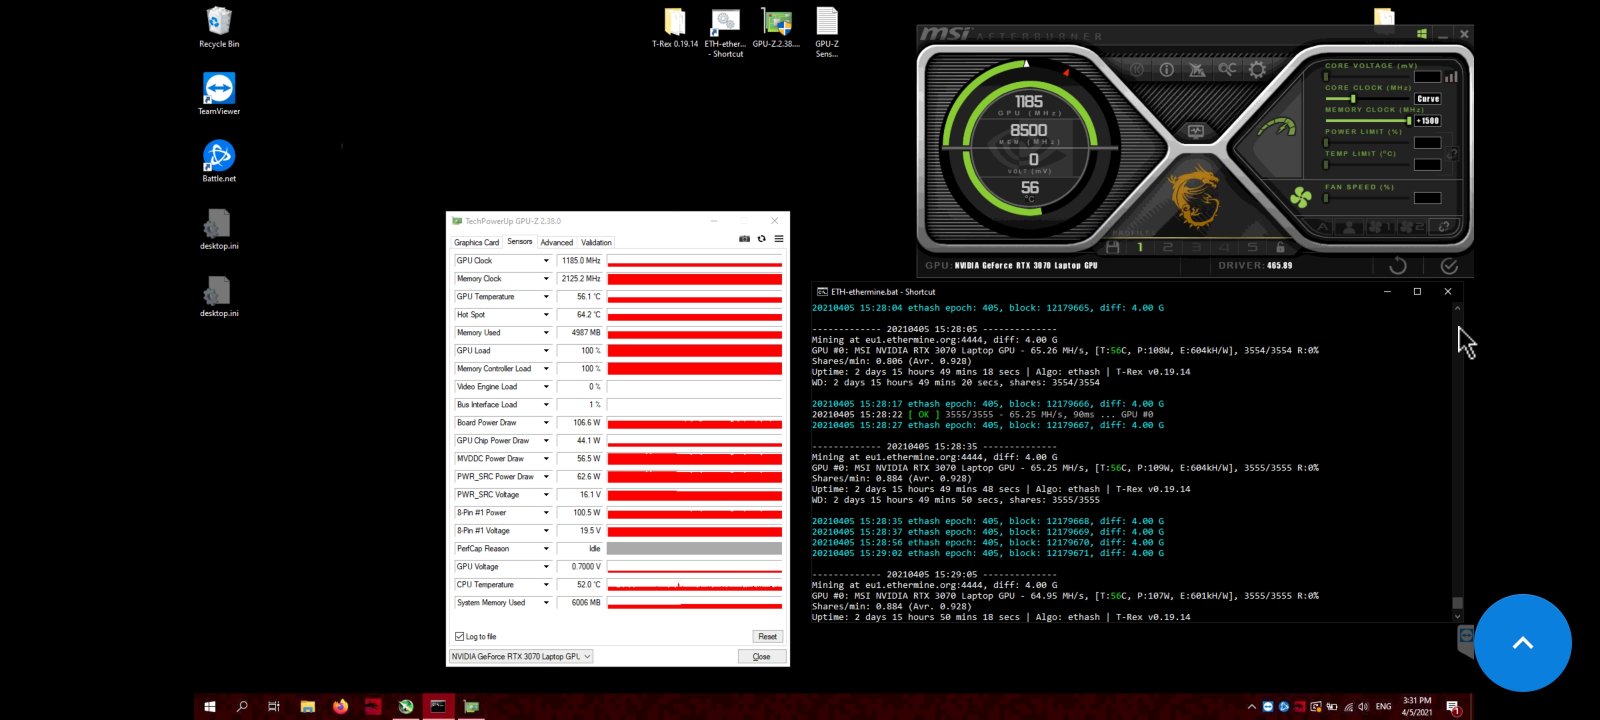
Task: Click the Reset button in GPU-Z
Action: tap(767, 636)
